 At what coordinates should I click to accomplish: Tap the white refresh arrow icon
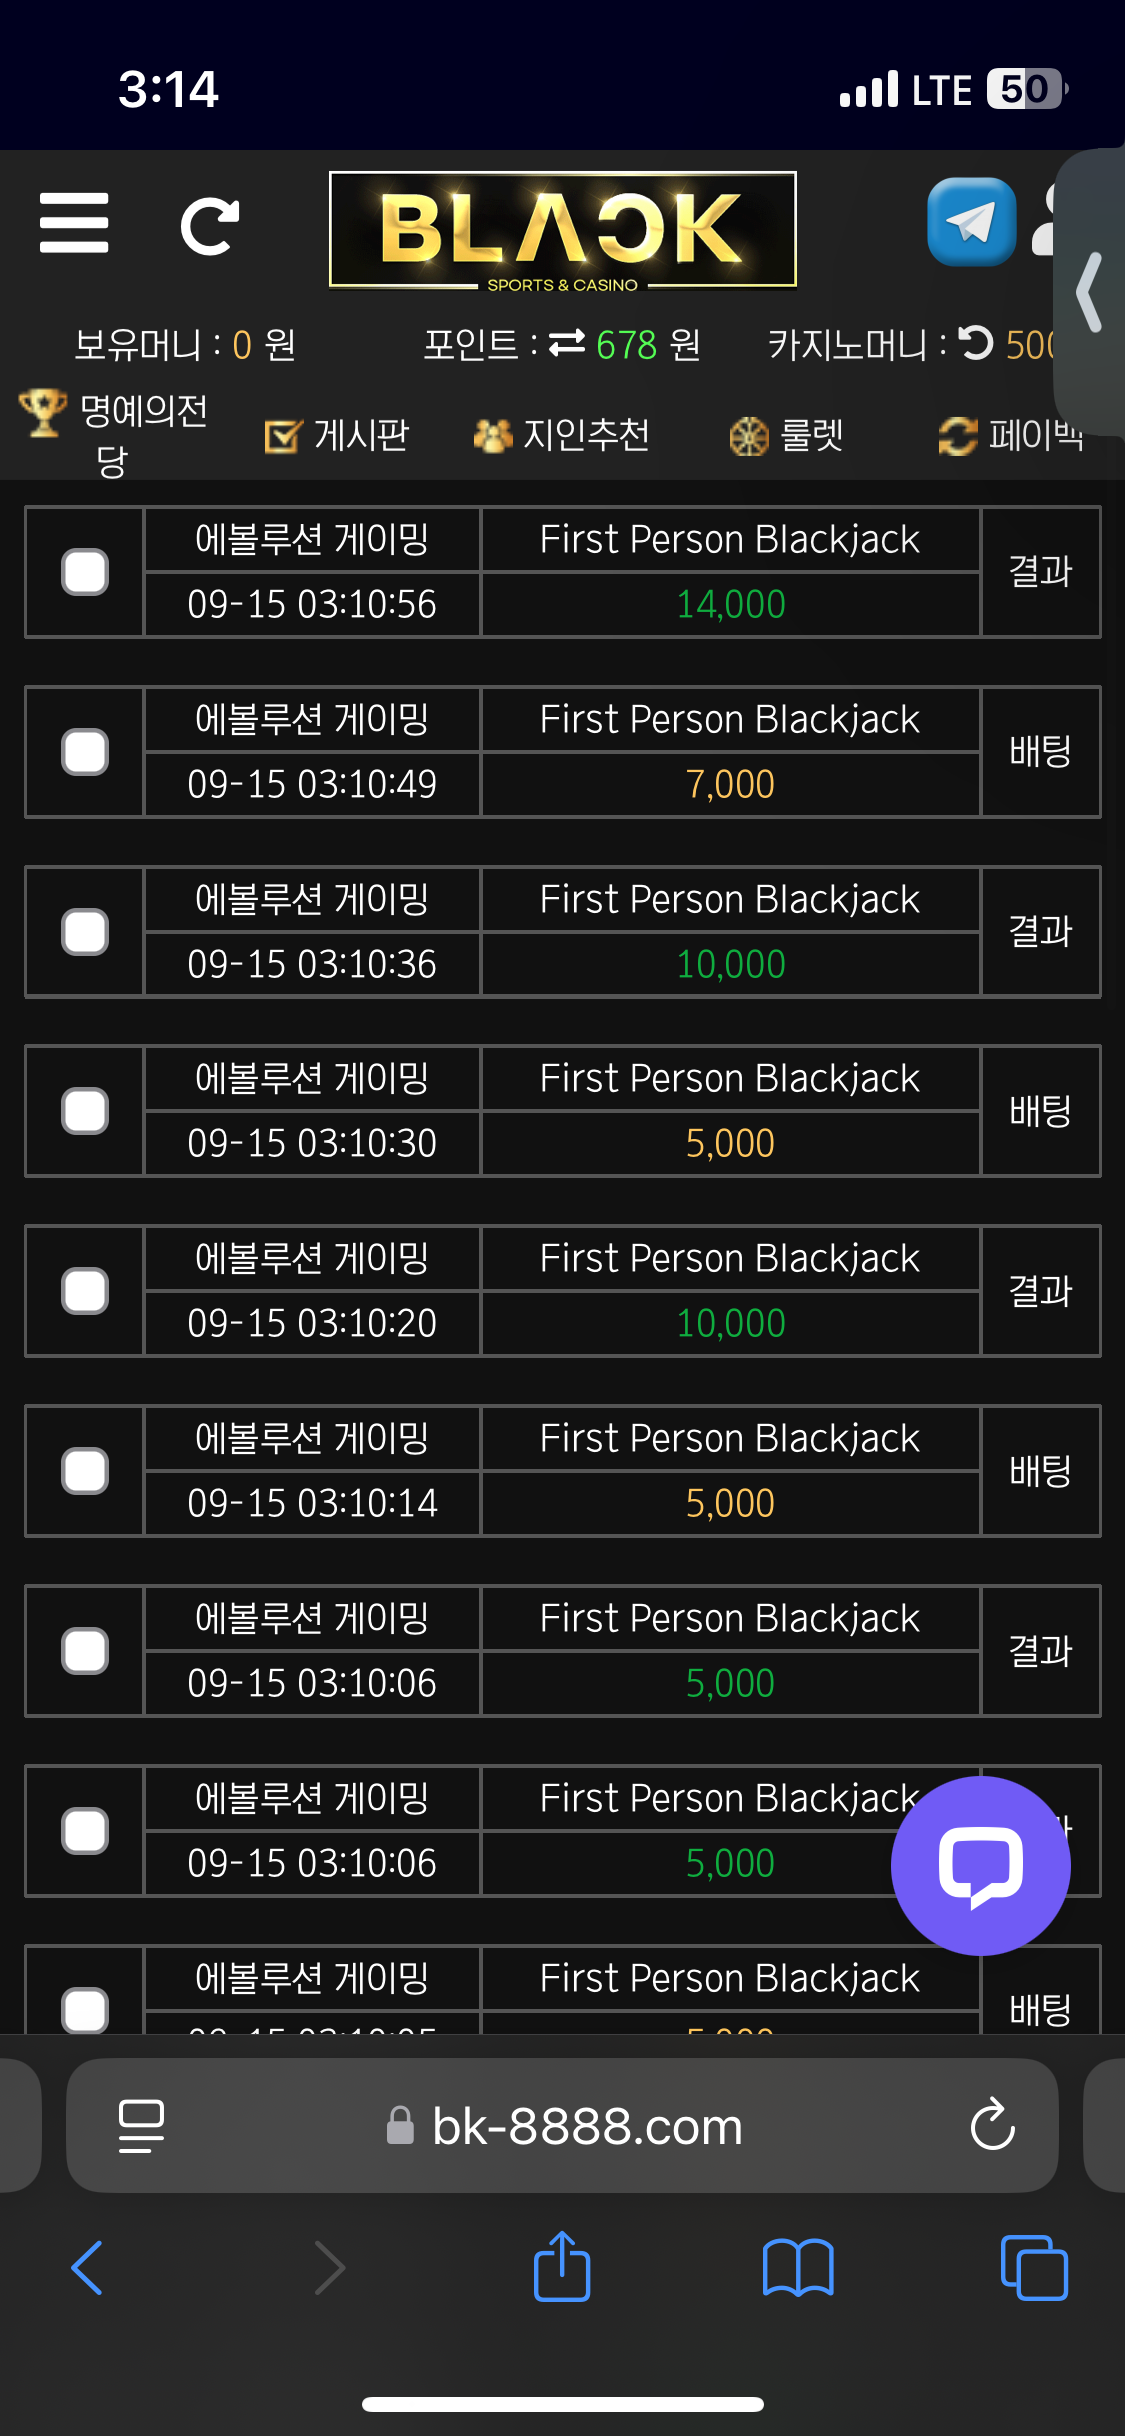[210, 226]
